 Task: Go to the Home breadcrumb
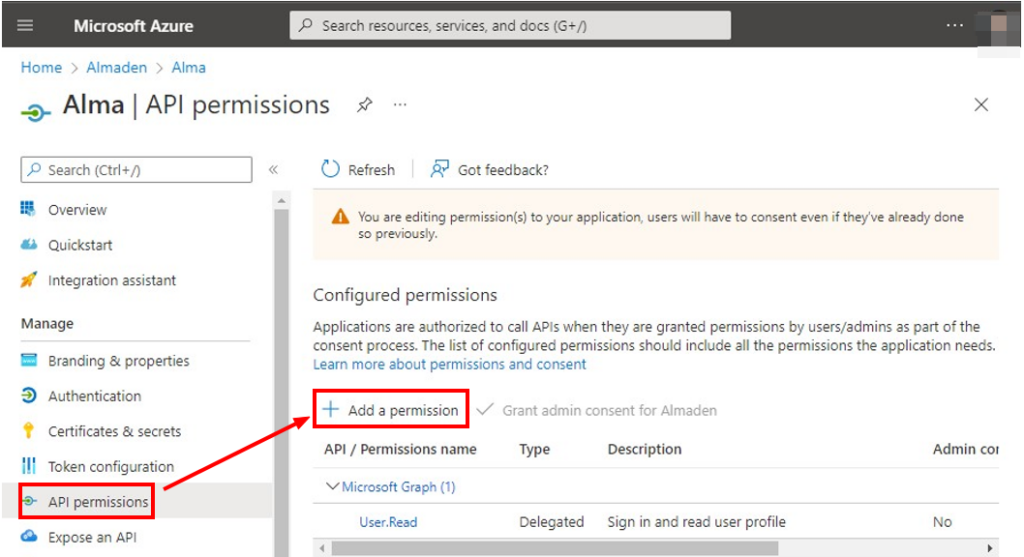tap(41, 67)
